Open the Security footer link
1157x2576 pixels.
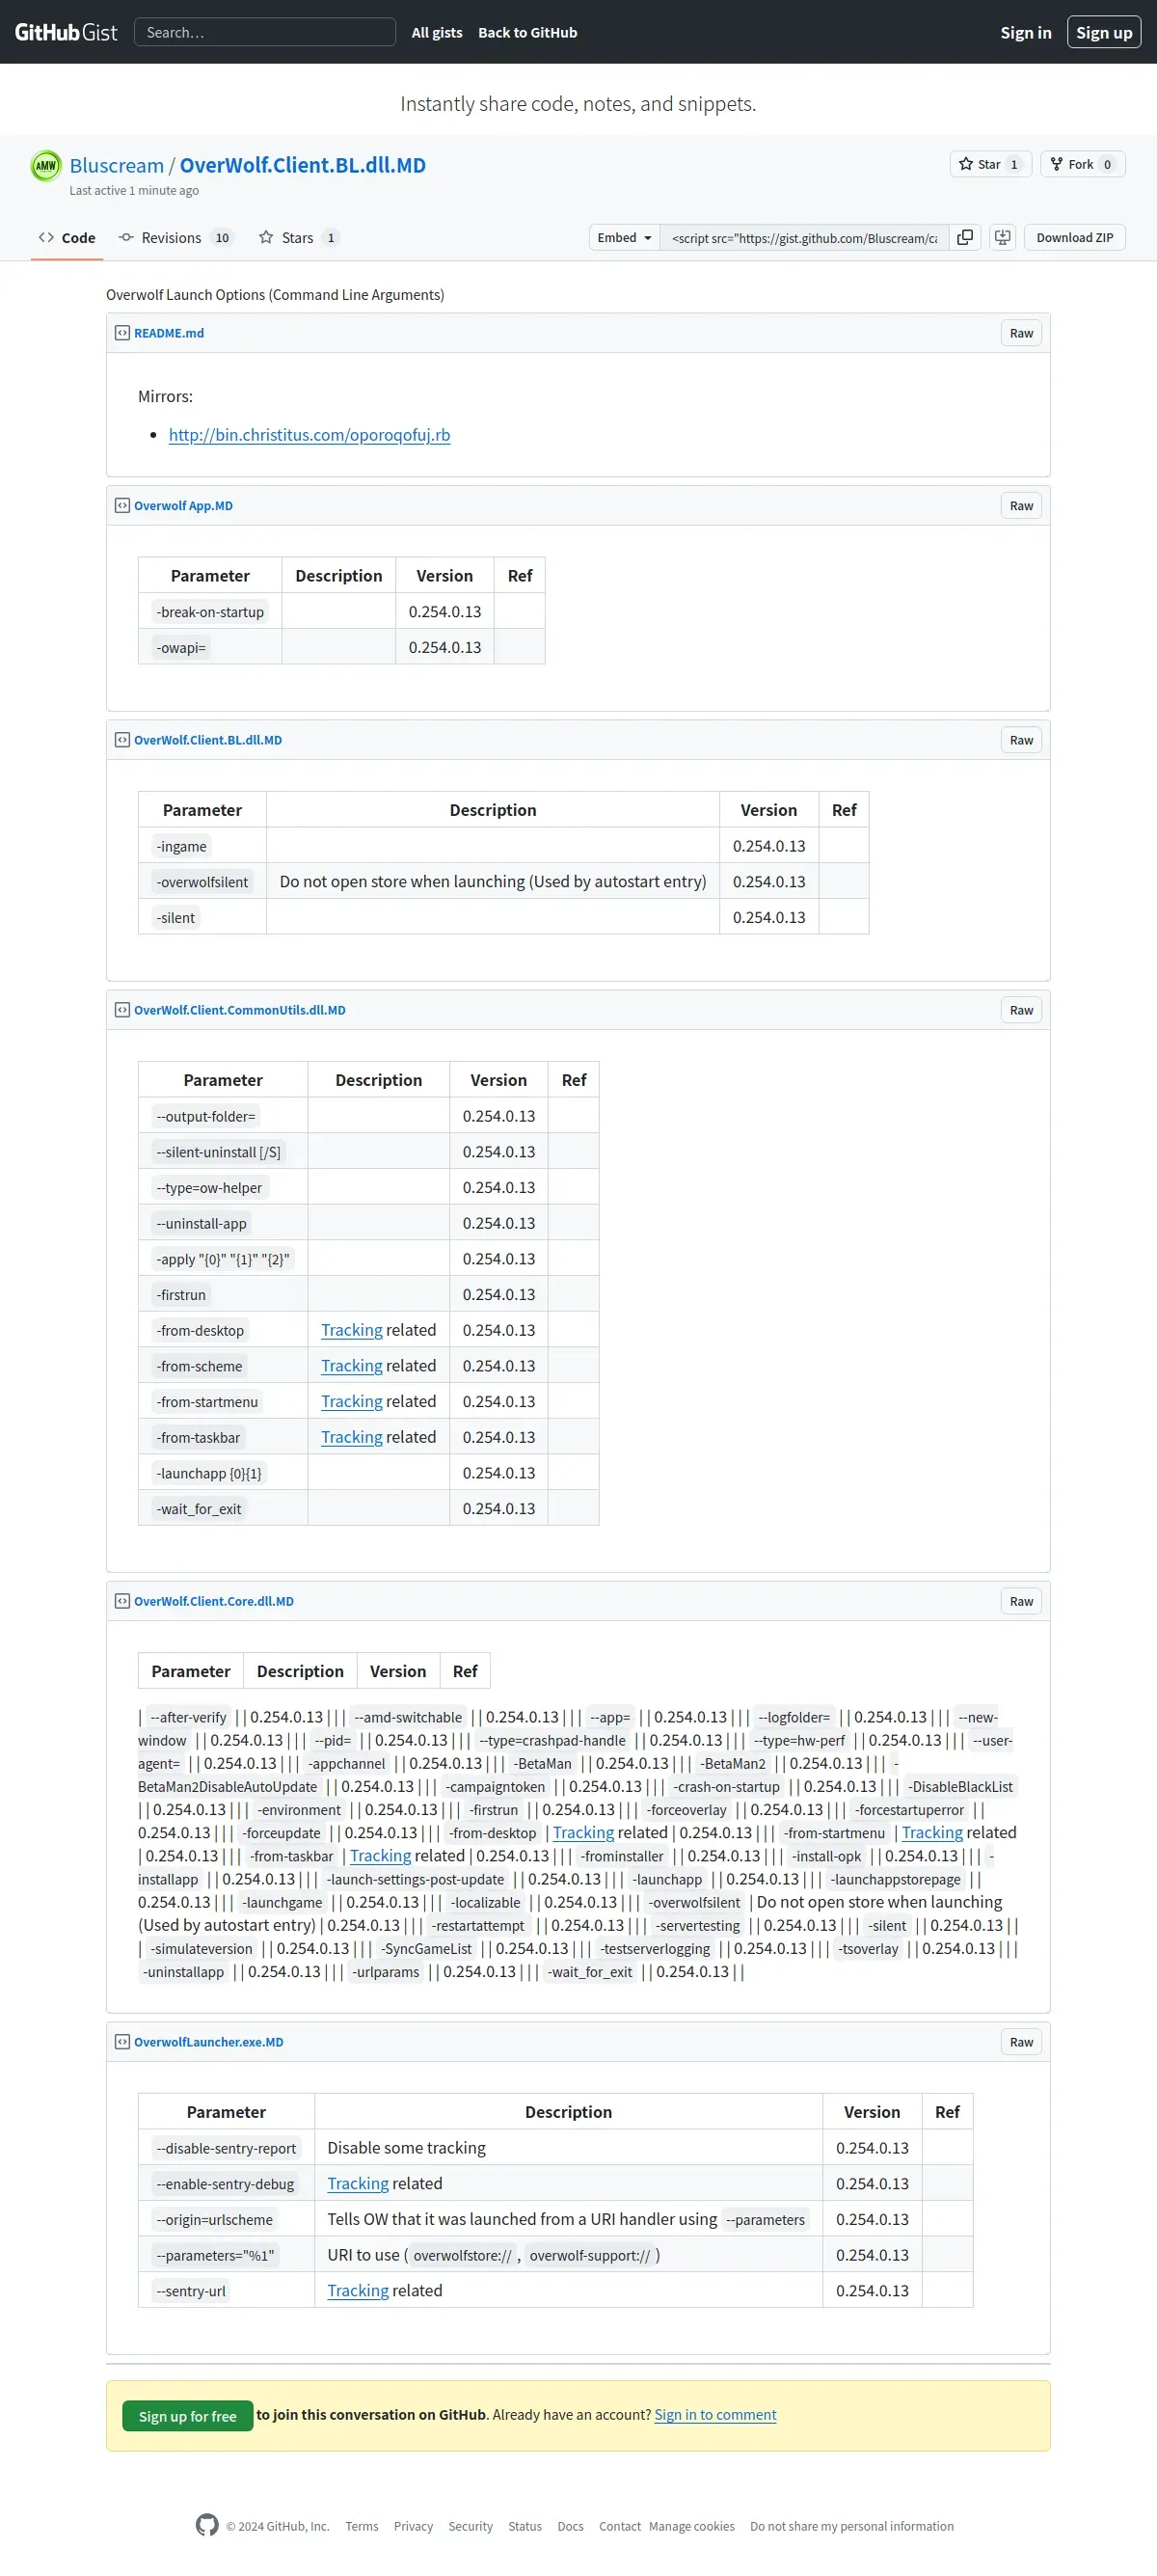point(470,2527)
